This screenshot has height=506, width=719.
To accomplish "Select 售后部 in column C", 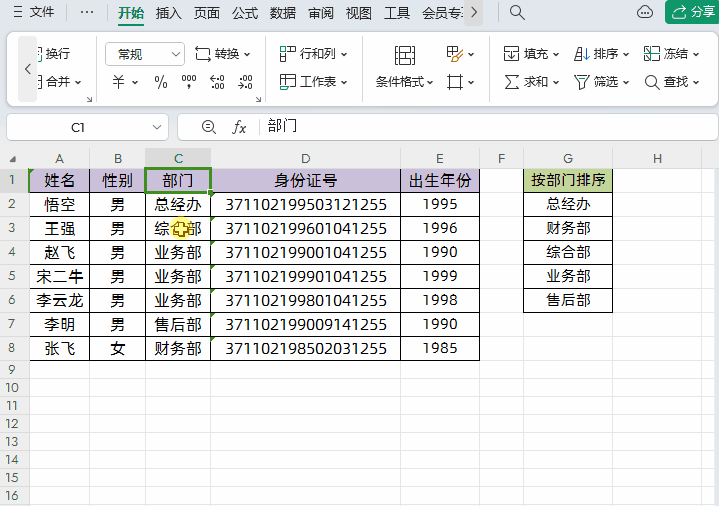I will 178,324.
